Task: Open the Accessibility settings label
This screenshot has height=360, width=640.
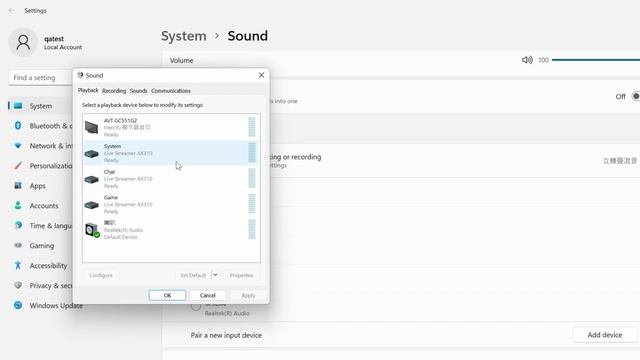Action: (48, 266)
